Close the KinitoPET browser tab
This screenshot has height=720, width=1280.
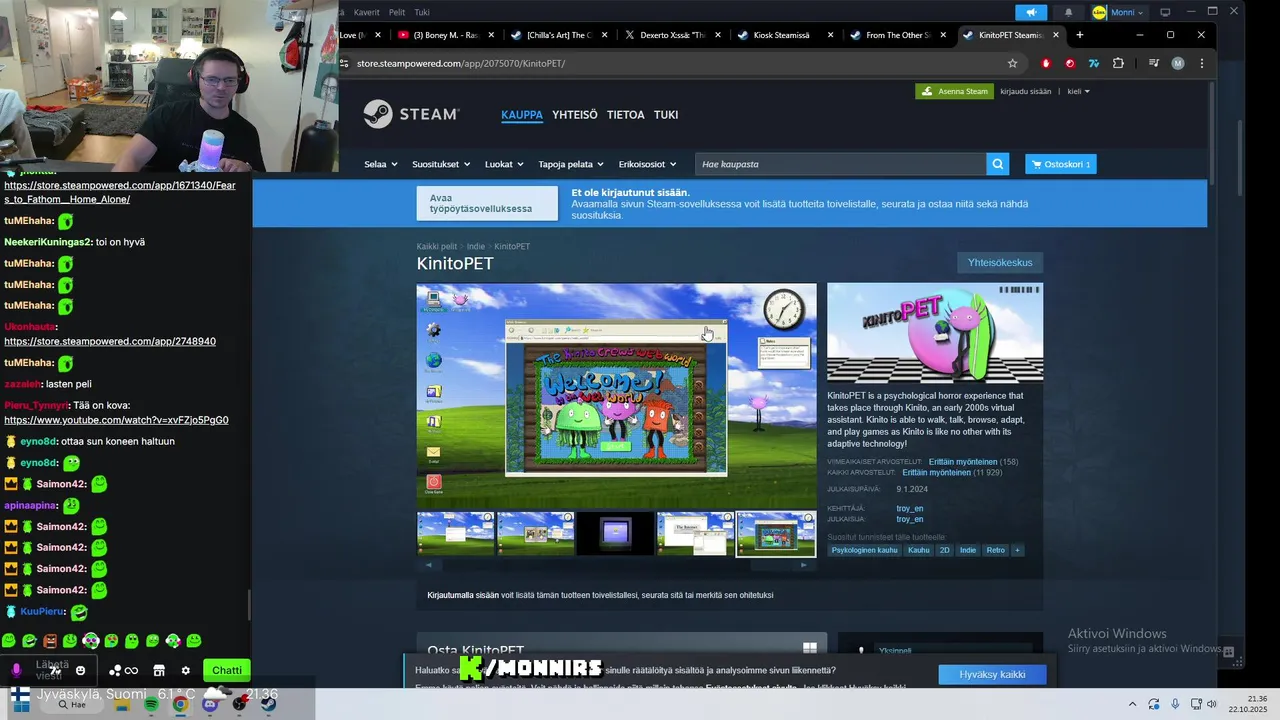point(1055,35)
